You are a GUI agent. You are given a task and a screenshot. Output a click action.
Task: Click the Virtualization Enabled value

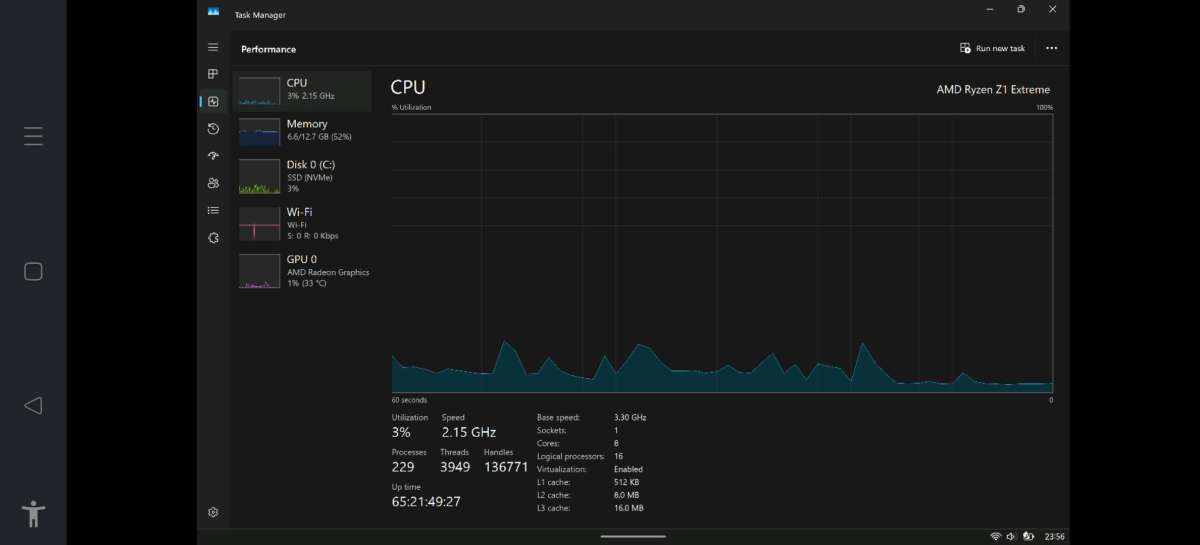click(628, 469)
